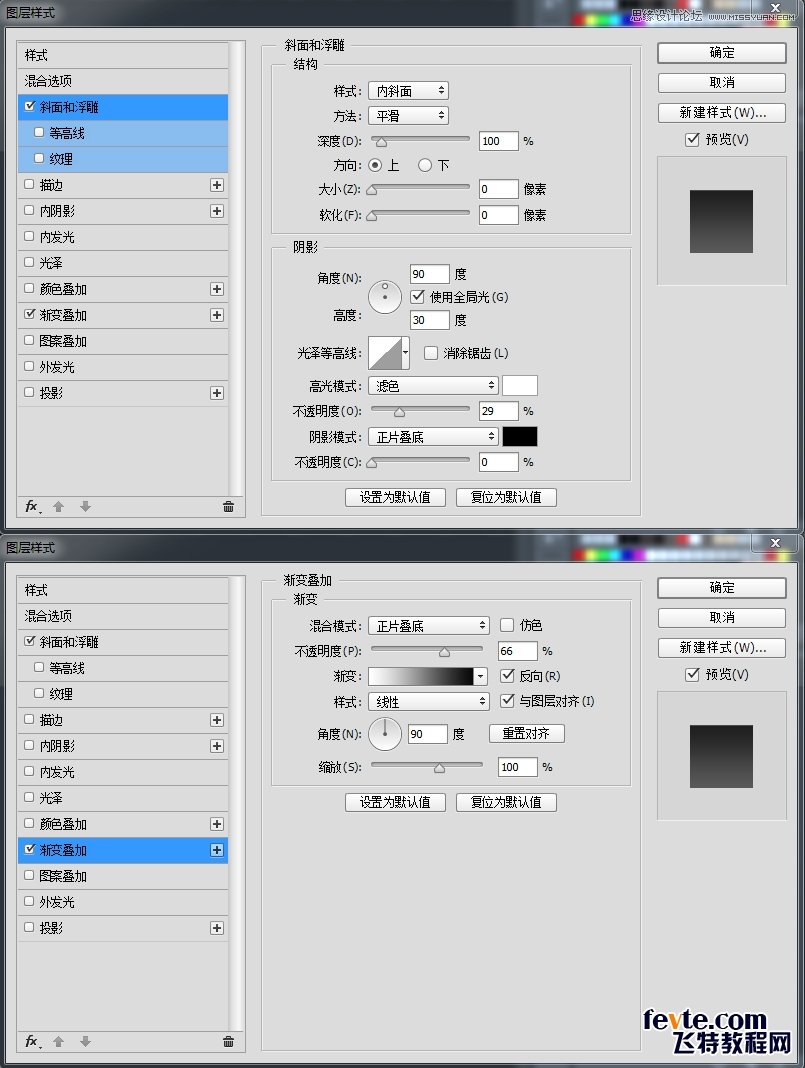Add another 渐变叠加 effect in bottom dialog
805x1068 pixels.
(x=217, y=850)
